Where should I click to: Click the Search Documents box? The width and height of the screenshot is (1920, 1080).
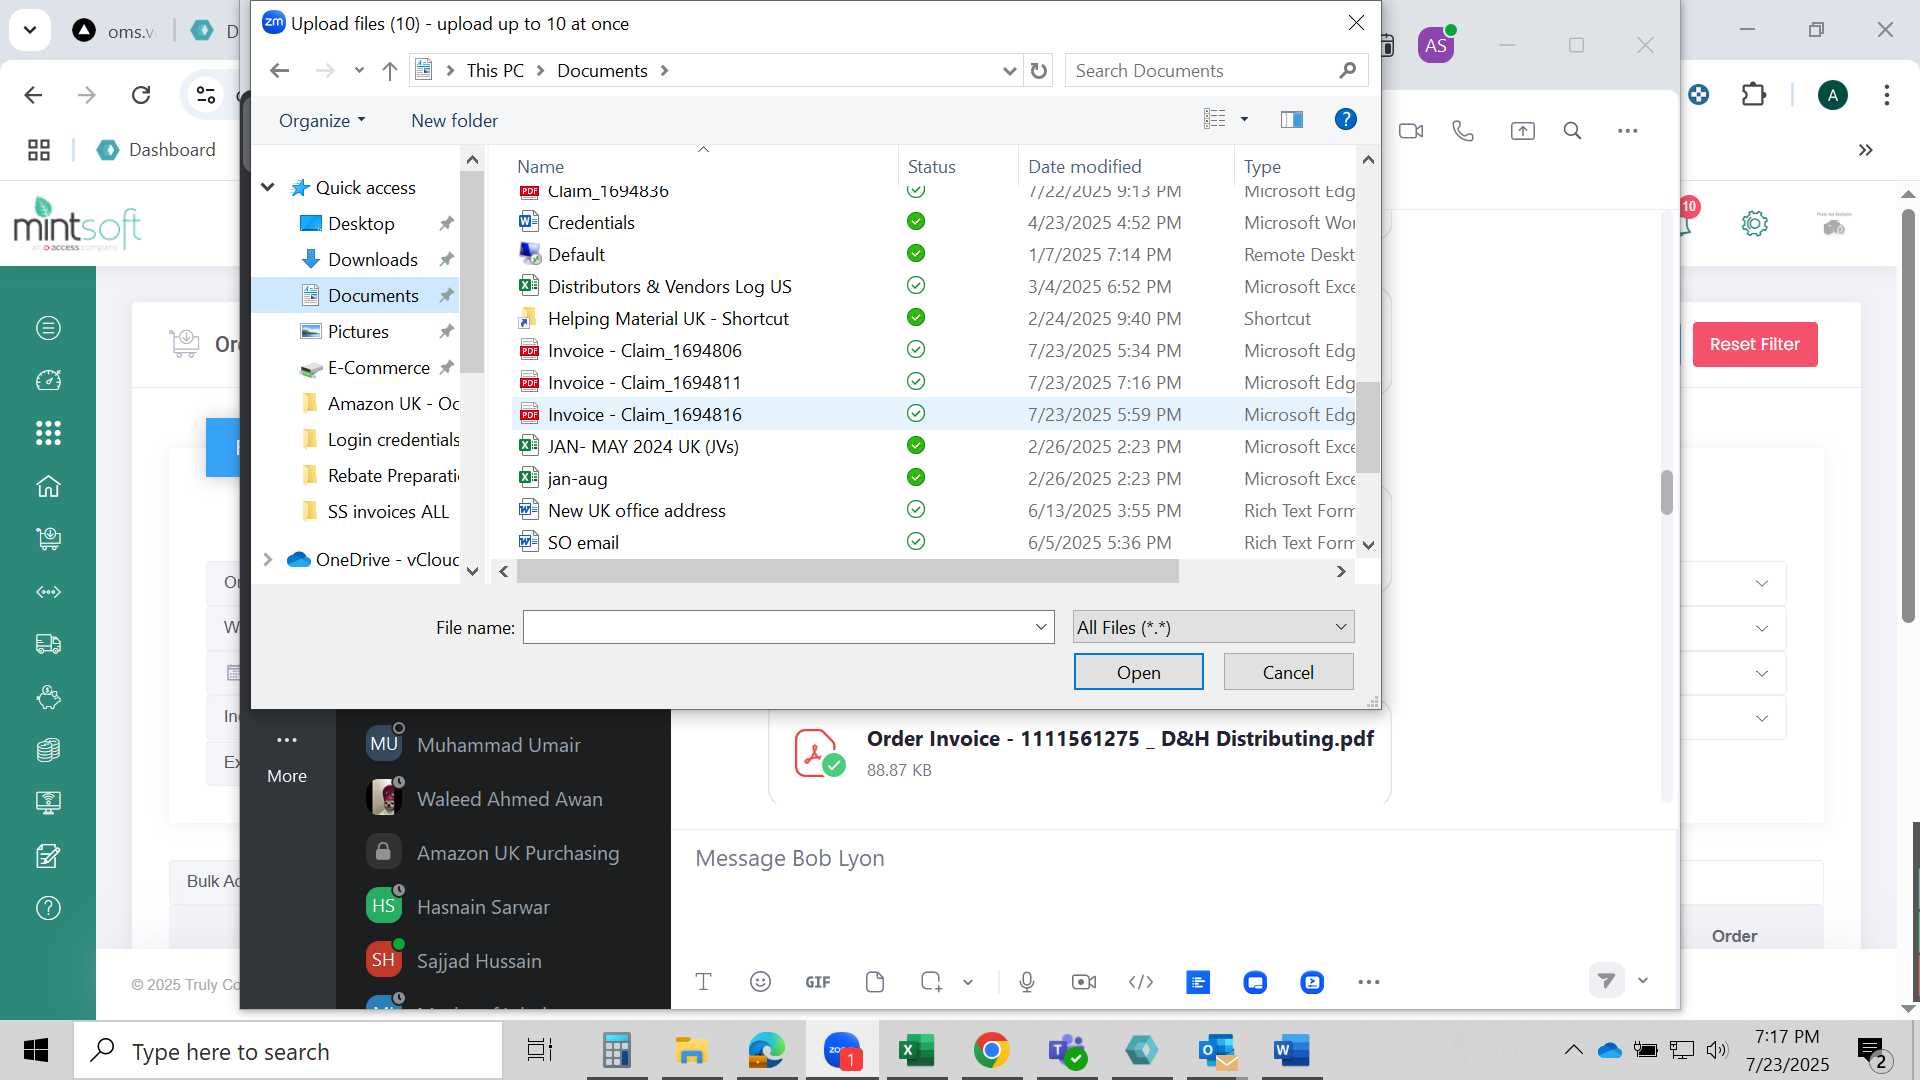pos(1216,71)
